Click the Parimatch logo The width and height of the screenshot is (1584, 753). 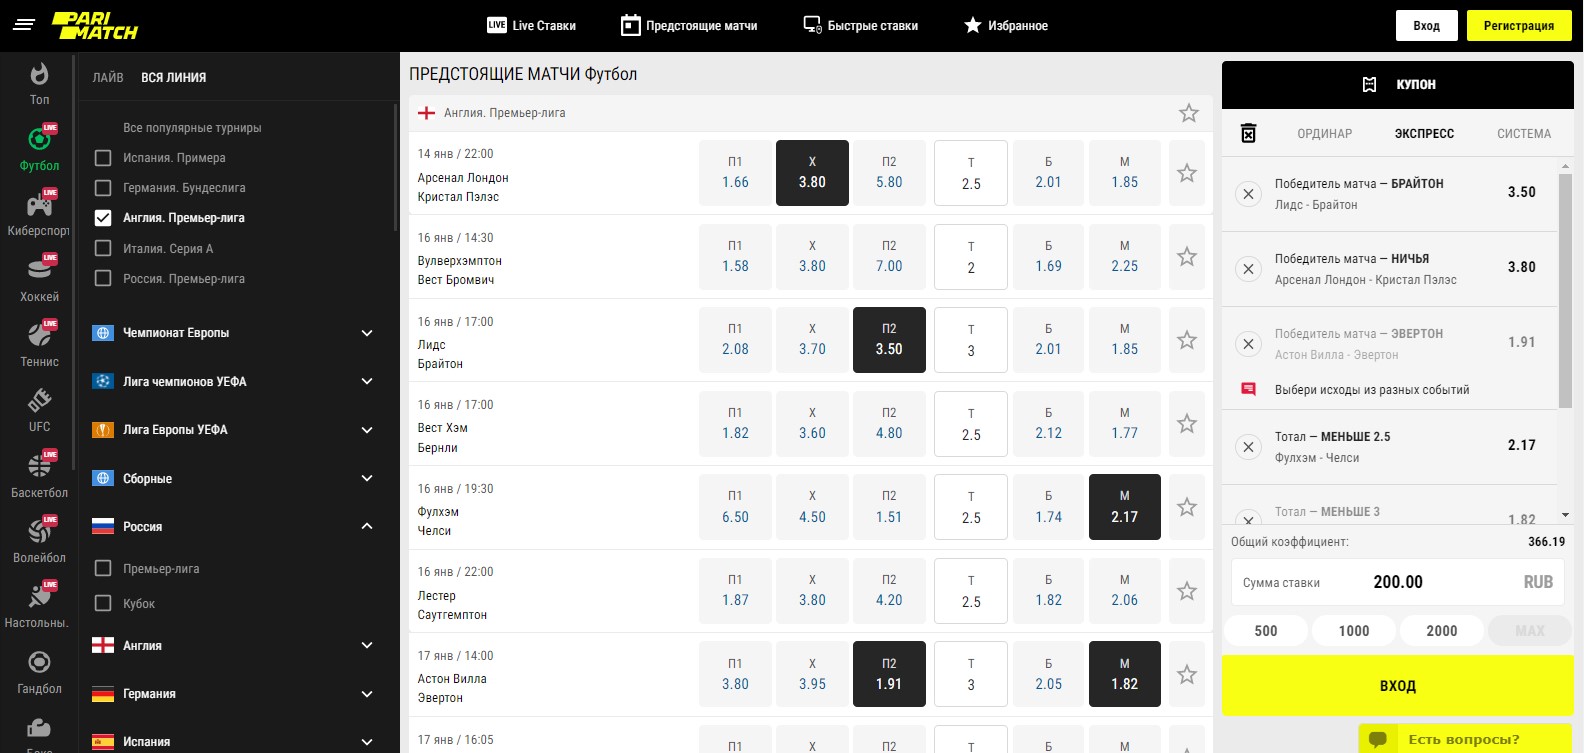tap(95, 25)
